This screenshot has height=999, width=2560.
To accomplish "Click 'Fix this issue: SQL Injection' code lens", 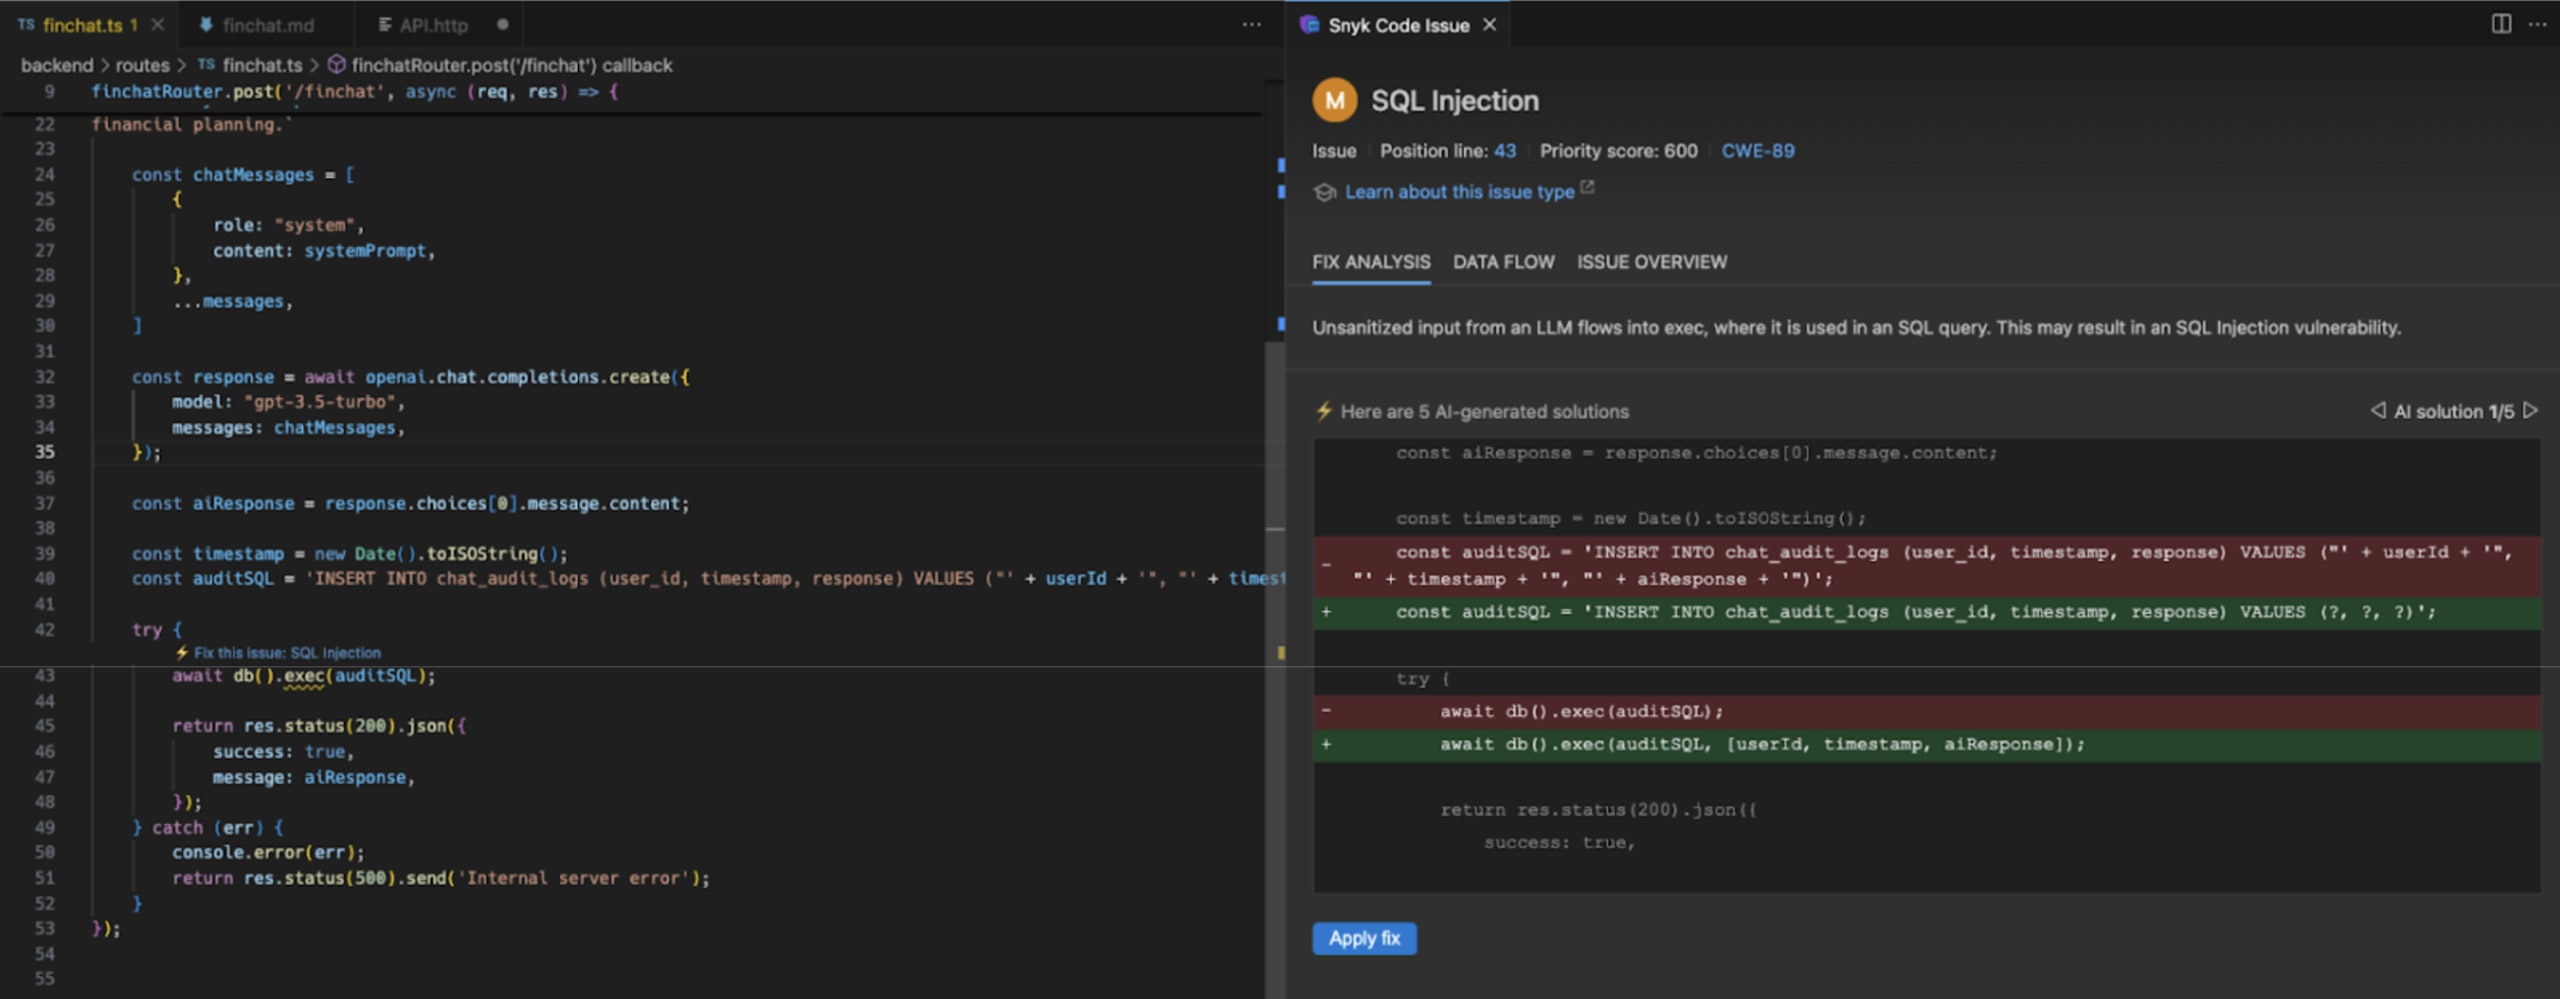I will [x=287, y=653].
